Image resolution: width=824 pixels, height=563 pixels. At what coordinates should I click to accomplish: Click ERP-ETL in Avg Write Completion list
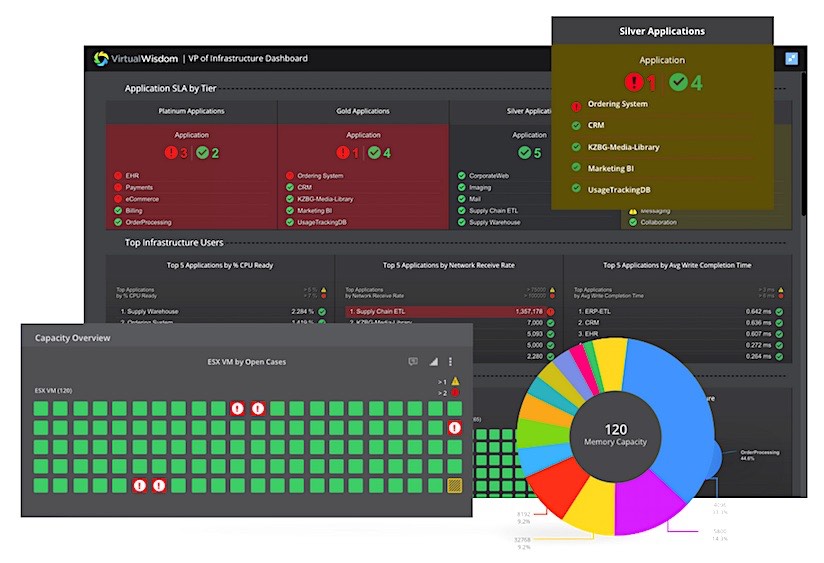click(601, 311)
